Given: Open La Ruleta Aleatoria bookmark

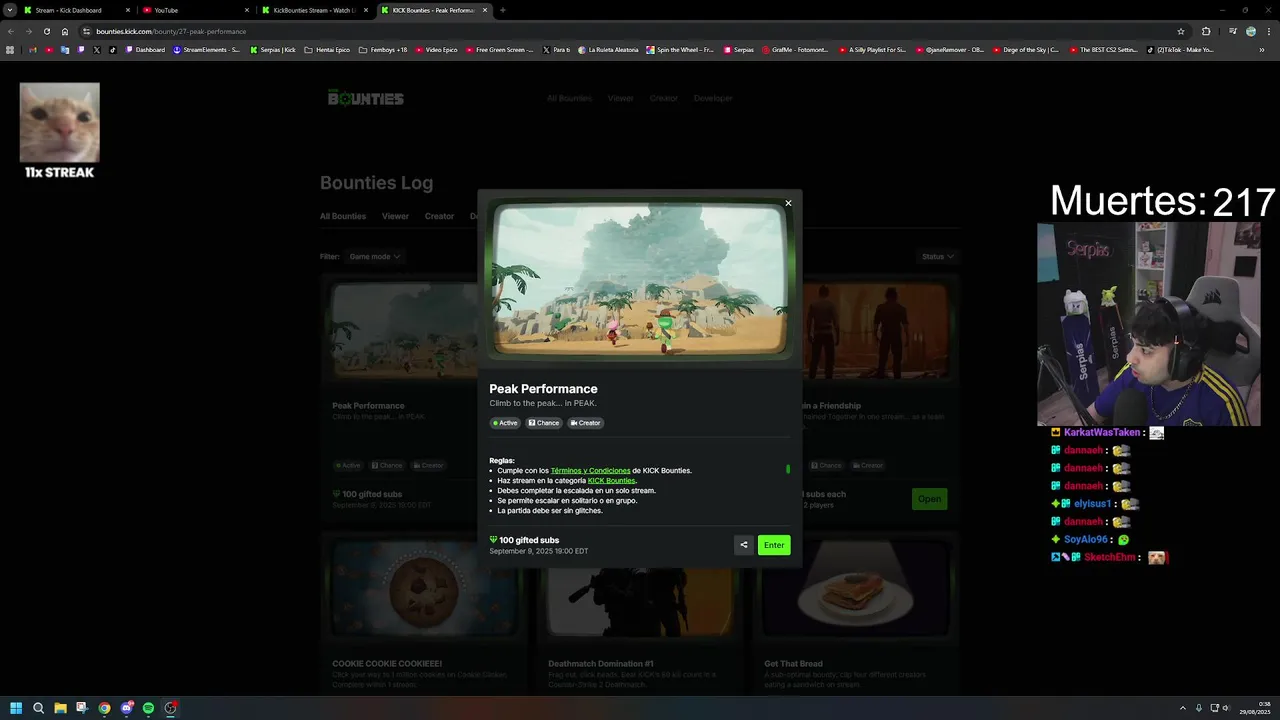Looking at the screenshot, I should tap(609, 49).
